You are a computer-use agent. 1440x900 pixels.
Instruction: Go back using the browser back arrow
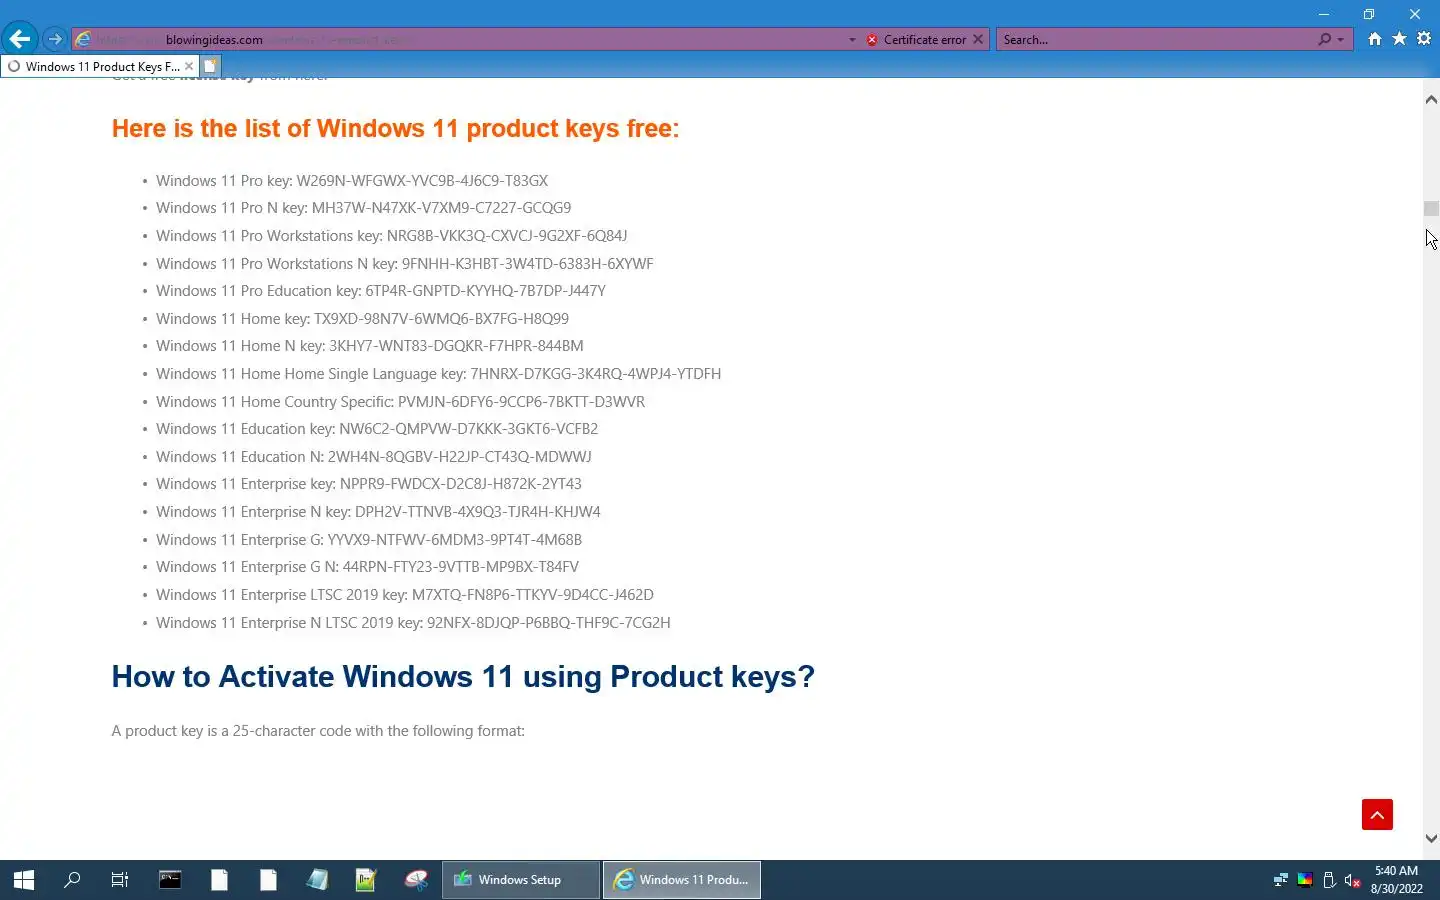(20, 39)
